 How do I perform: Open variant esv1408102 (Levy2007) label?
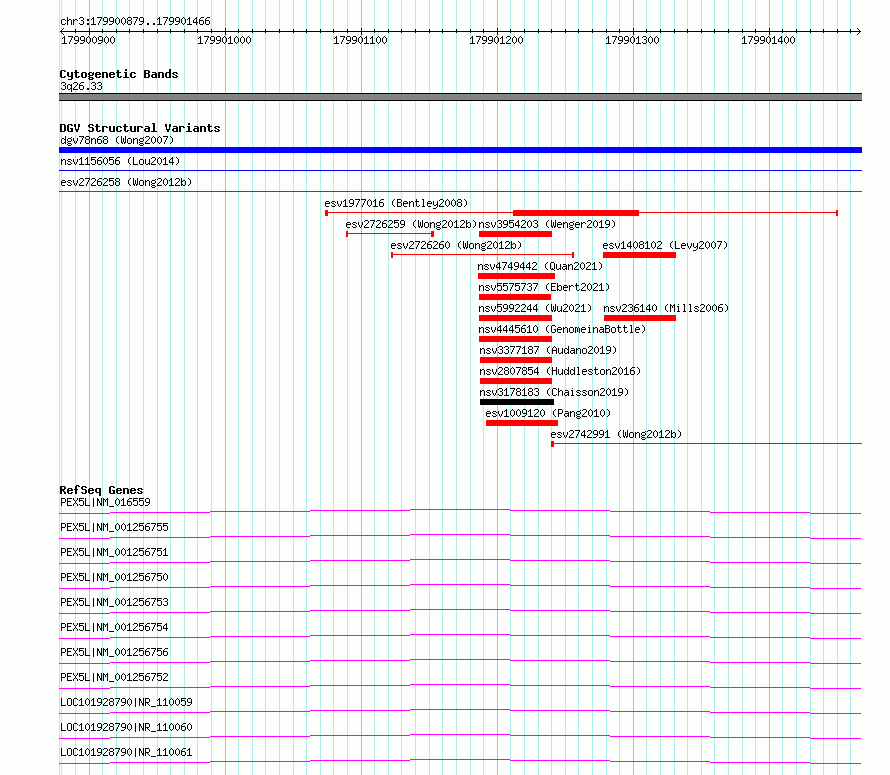(665, 245)
